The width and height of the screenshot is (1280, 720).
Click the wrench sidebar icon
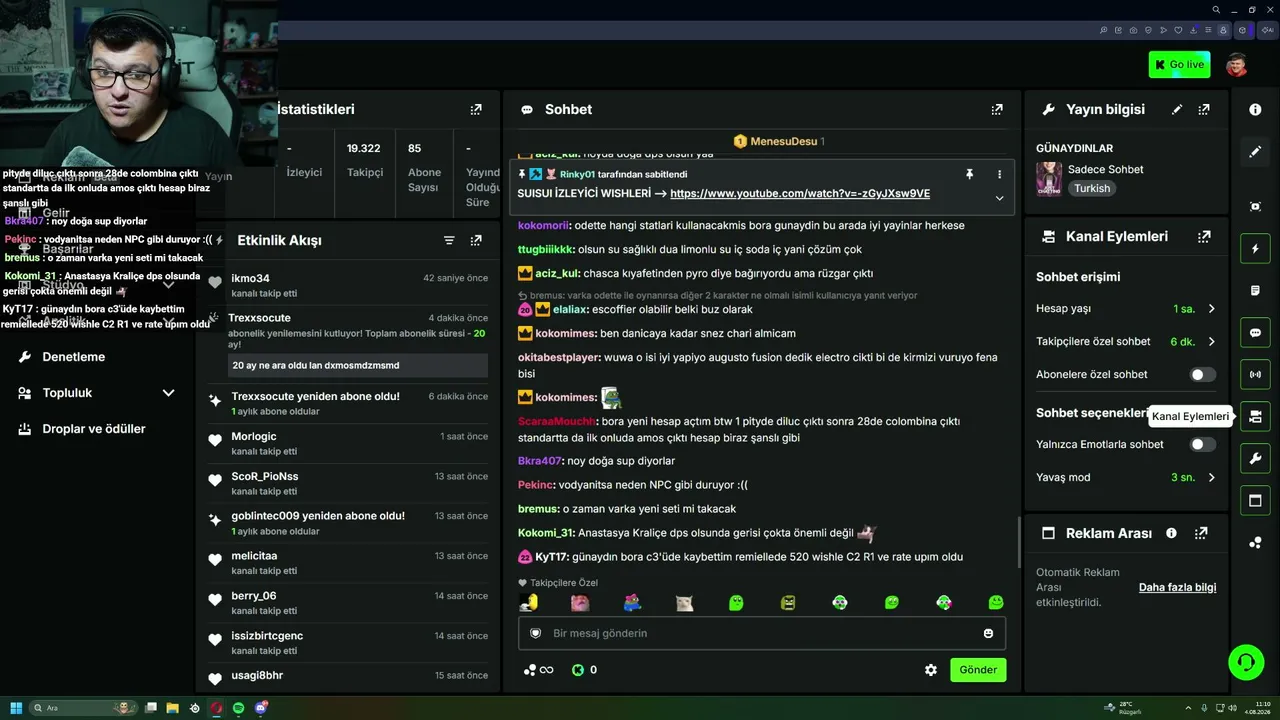[x=1255, y=459]
